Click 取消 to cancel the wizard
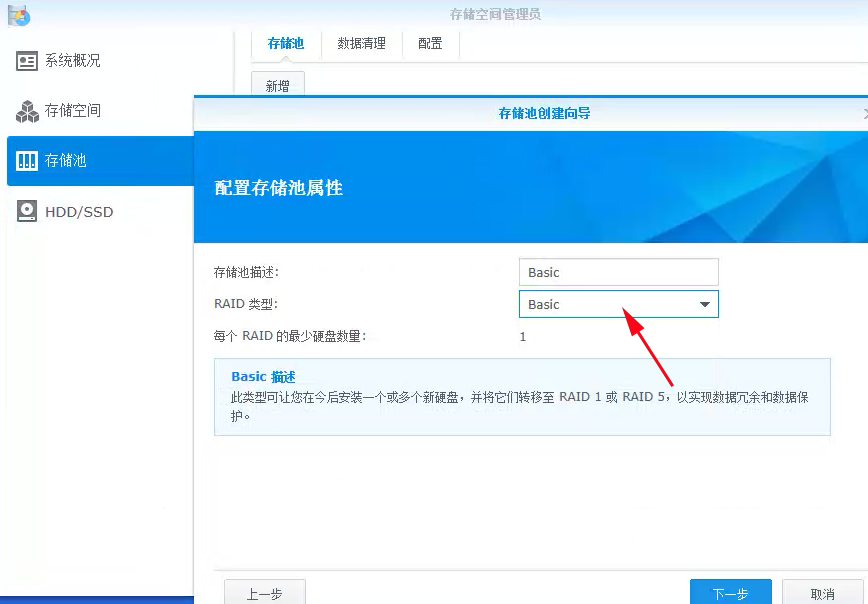 [823, 593]
